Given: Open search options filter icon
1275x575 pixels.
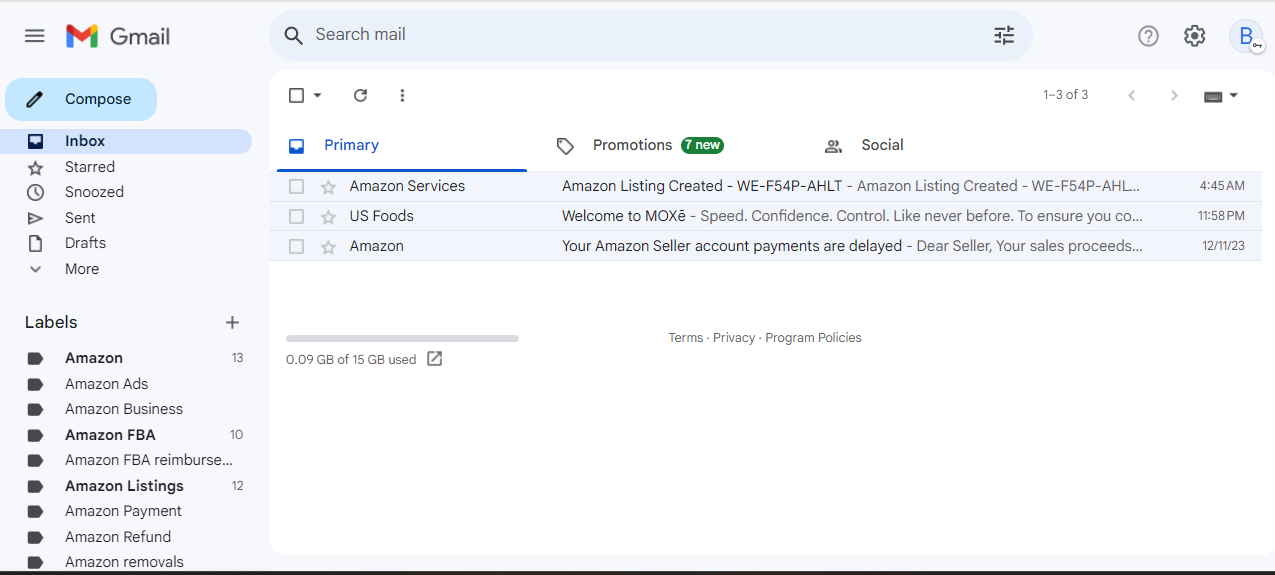Looking at the screenshot, I should click(1004, 36).
